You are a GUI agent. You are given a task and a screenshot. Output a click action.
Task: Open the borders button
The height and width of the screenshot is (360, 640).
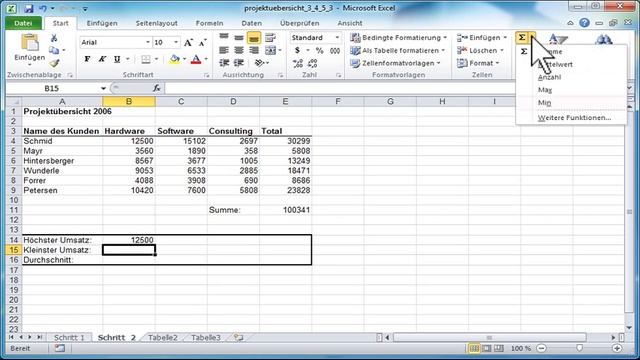point(146,59)
